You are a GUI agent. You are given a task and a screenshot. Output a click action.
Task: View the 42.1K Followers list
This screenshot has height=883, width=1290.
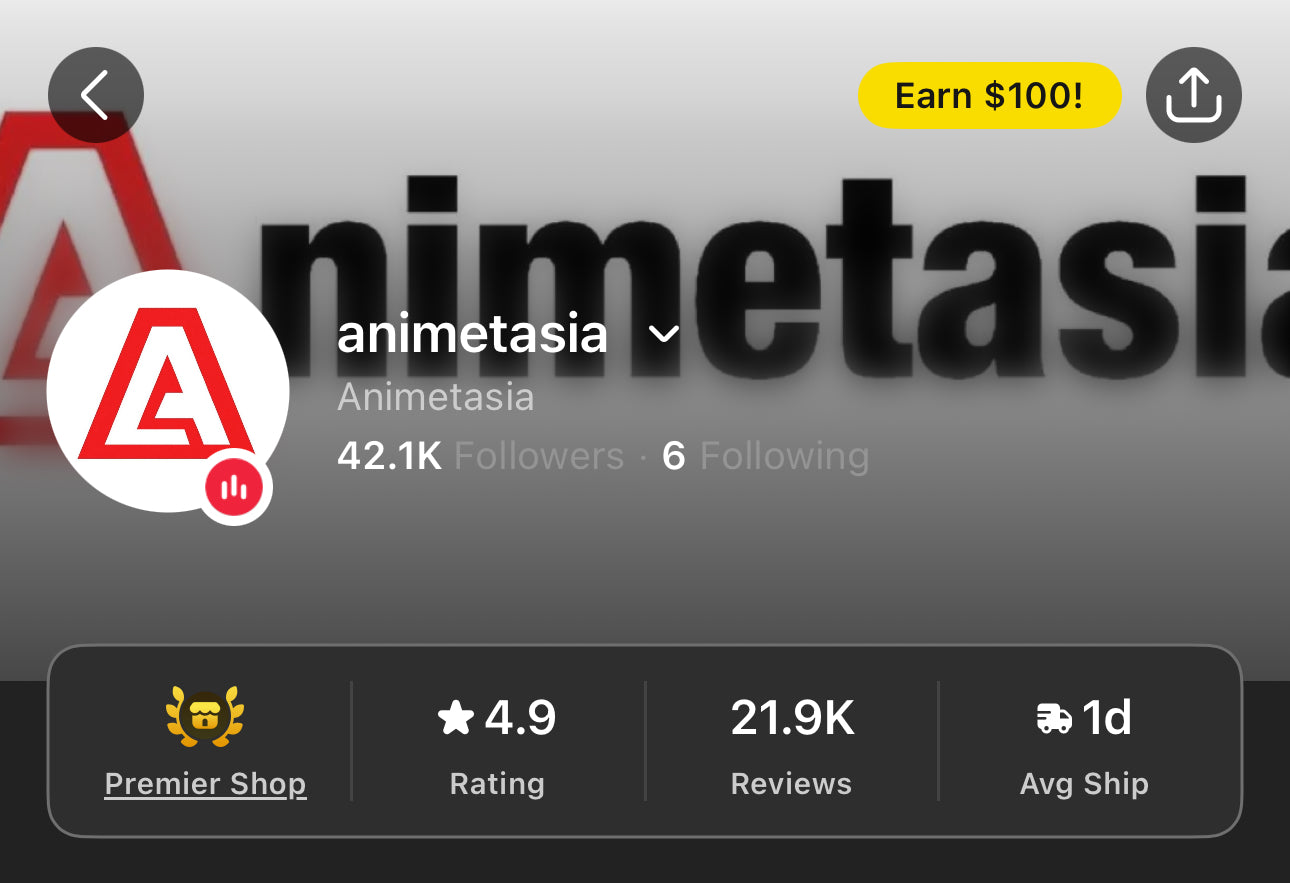point(480,456)
